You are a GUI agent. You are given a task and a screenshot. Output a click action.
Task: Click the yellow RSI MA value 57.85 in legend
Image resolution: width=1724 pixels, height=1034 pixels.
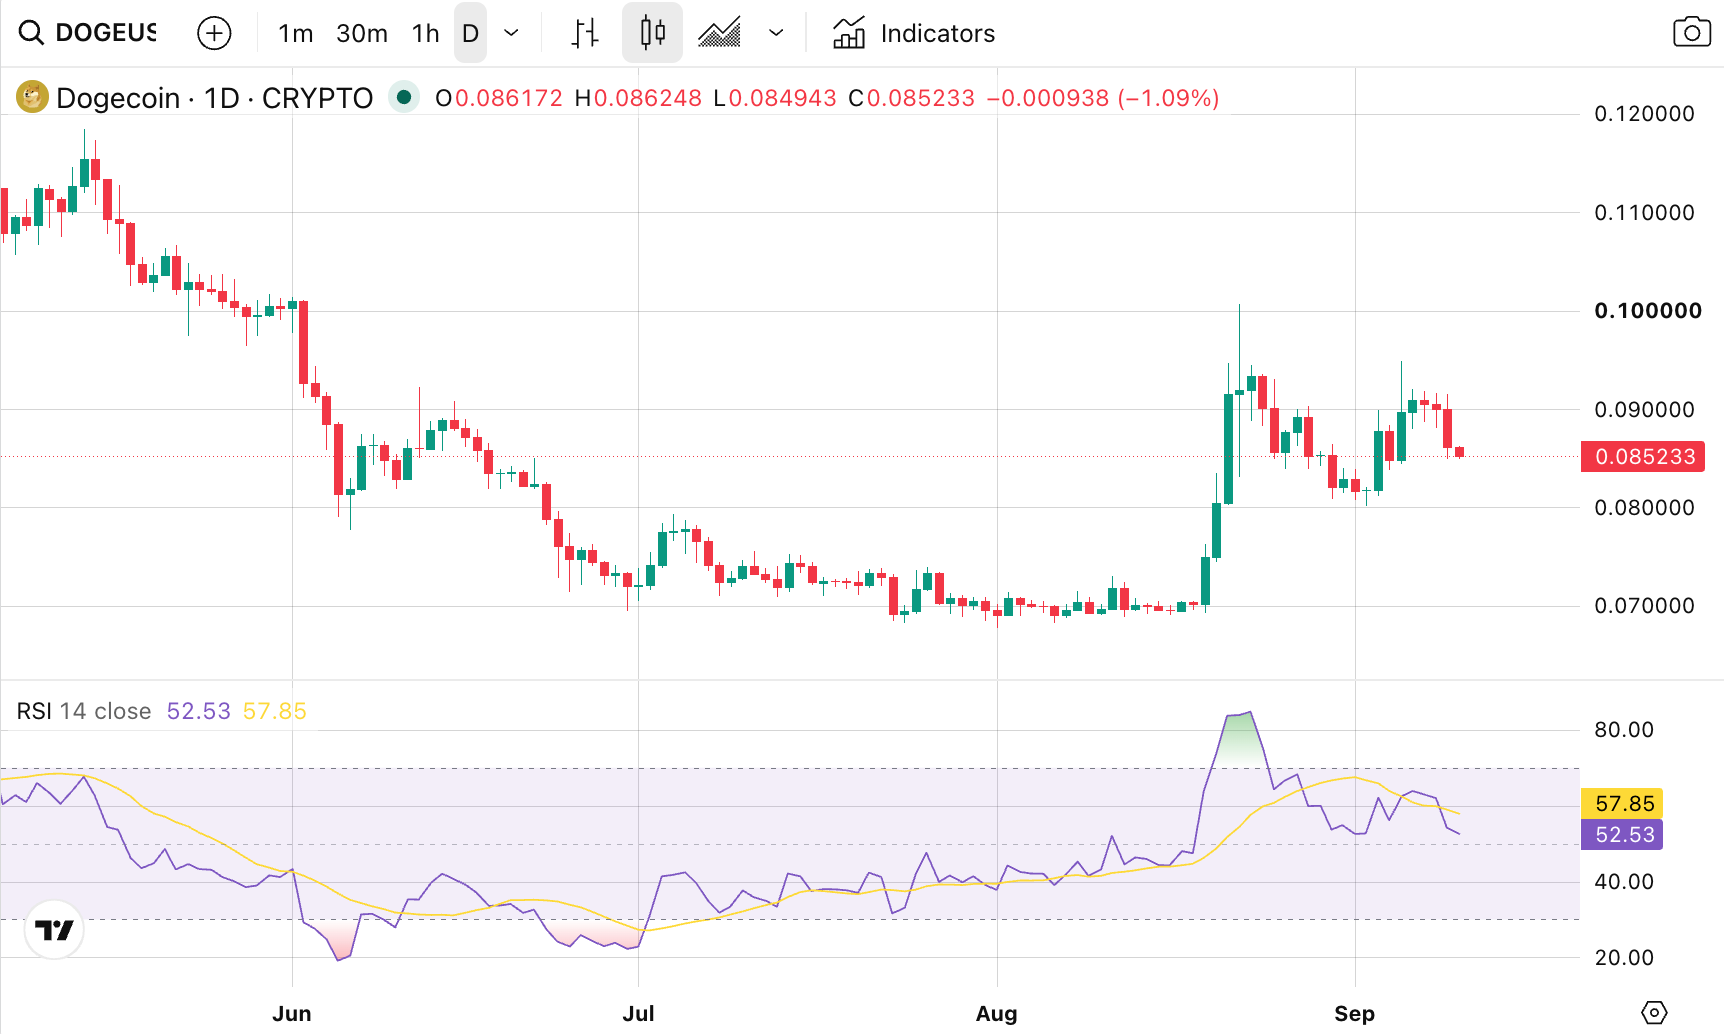pyautogui.click(x=274, y=711)
